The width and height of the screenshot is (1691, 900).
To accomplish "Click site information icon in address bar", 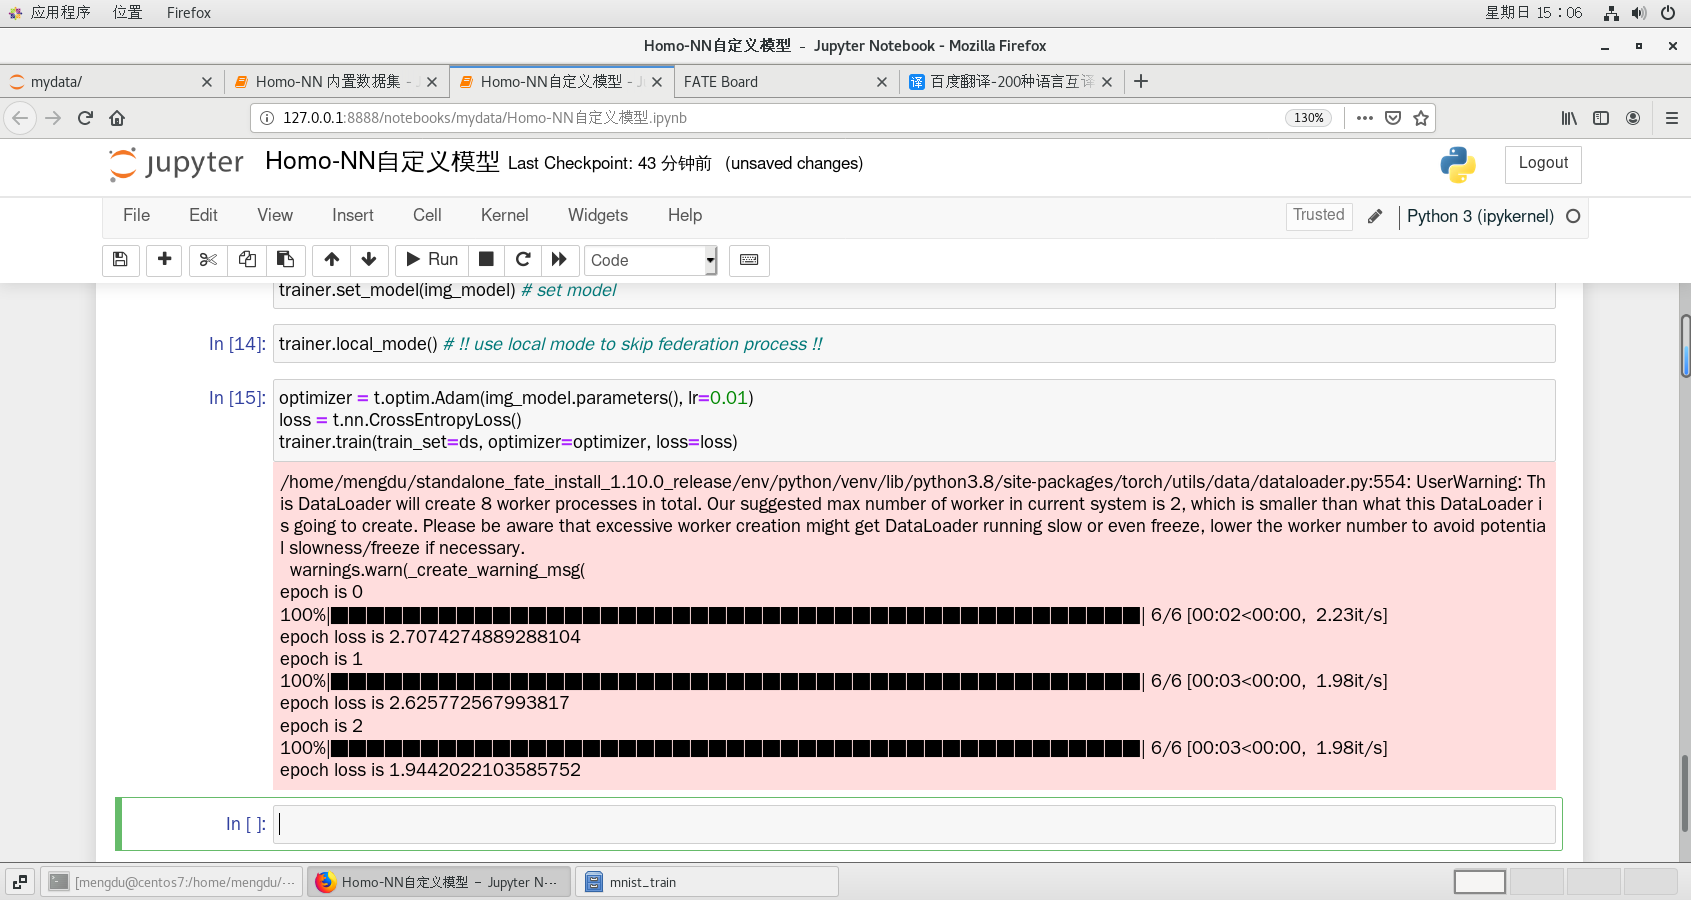I will pos(267,118).
